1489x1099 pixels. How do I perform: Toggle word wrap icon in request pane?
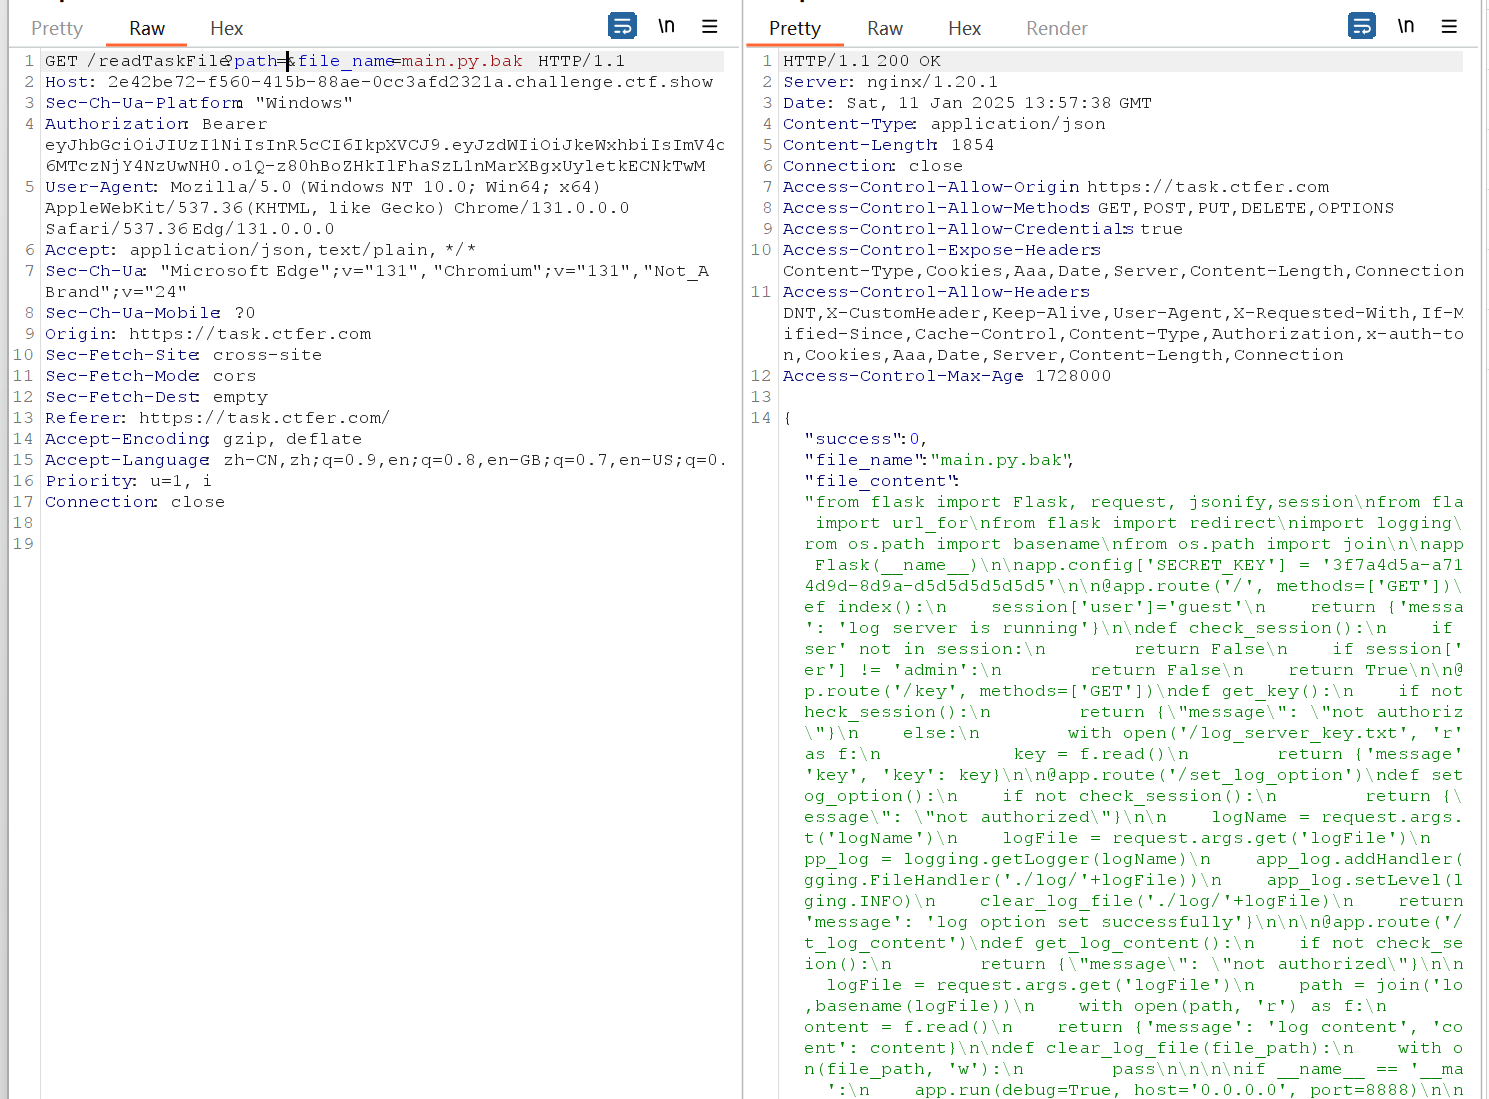point(622,26)
